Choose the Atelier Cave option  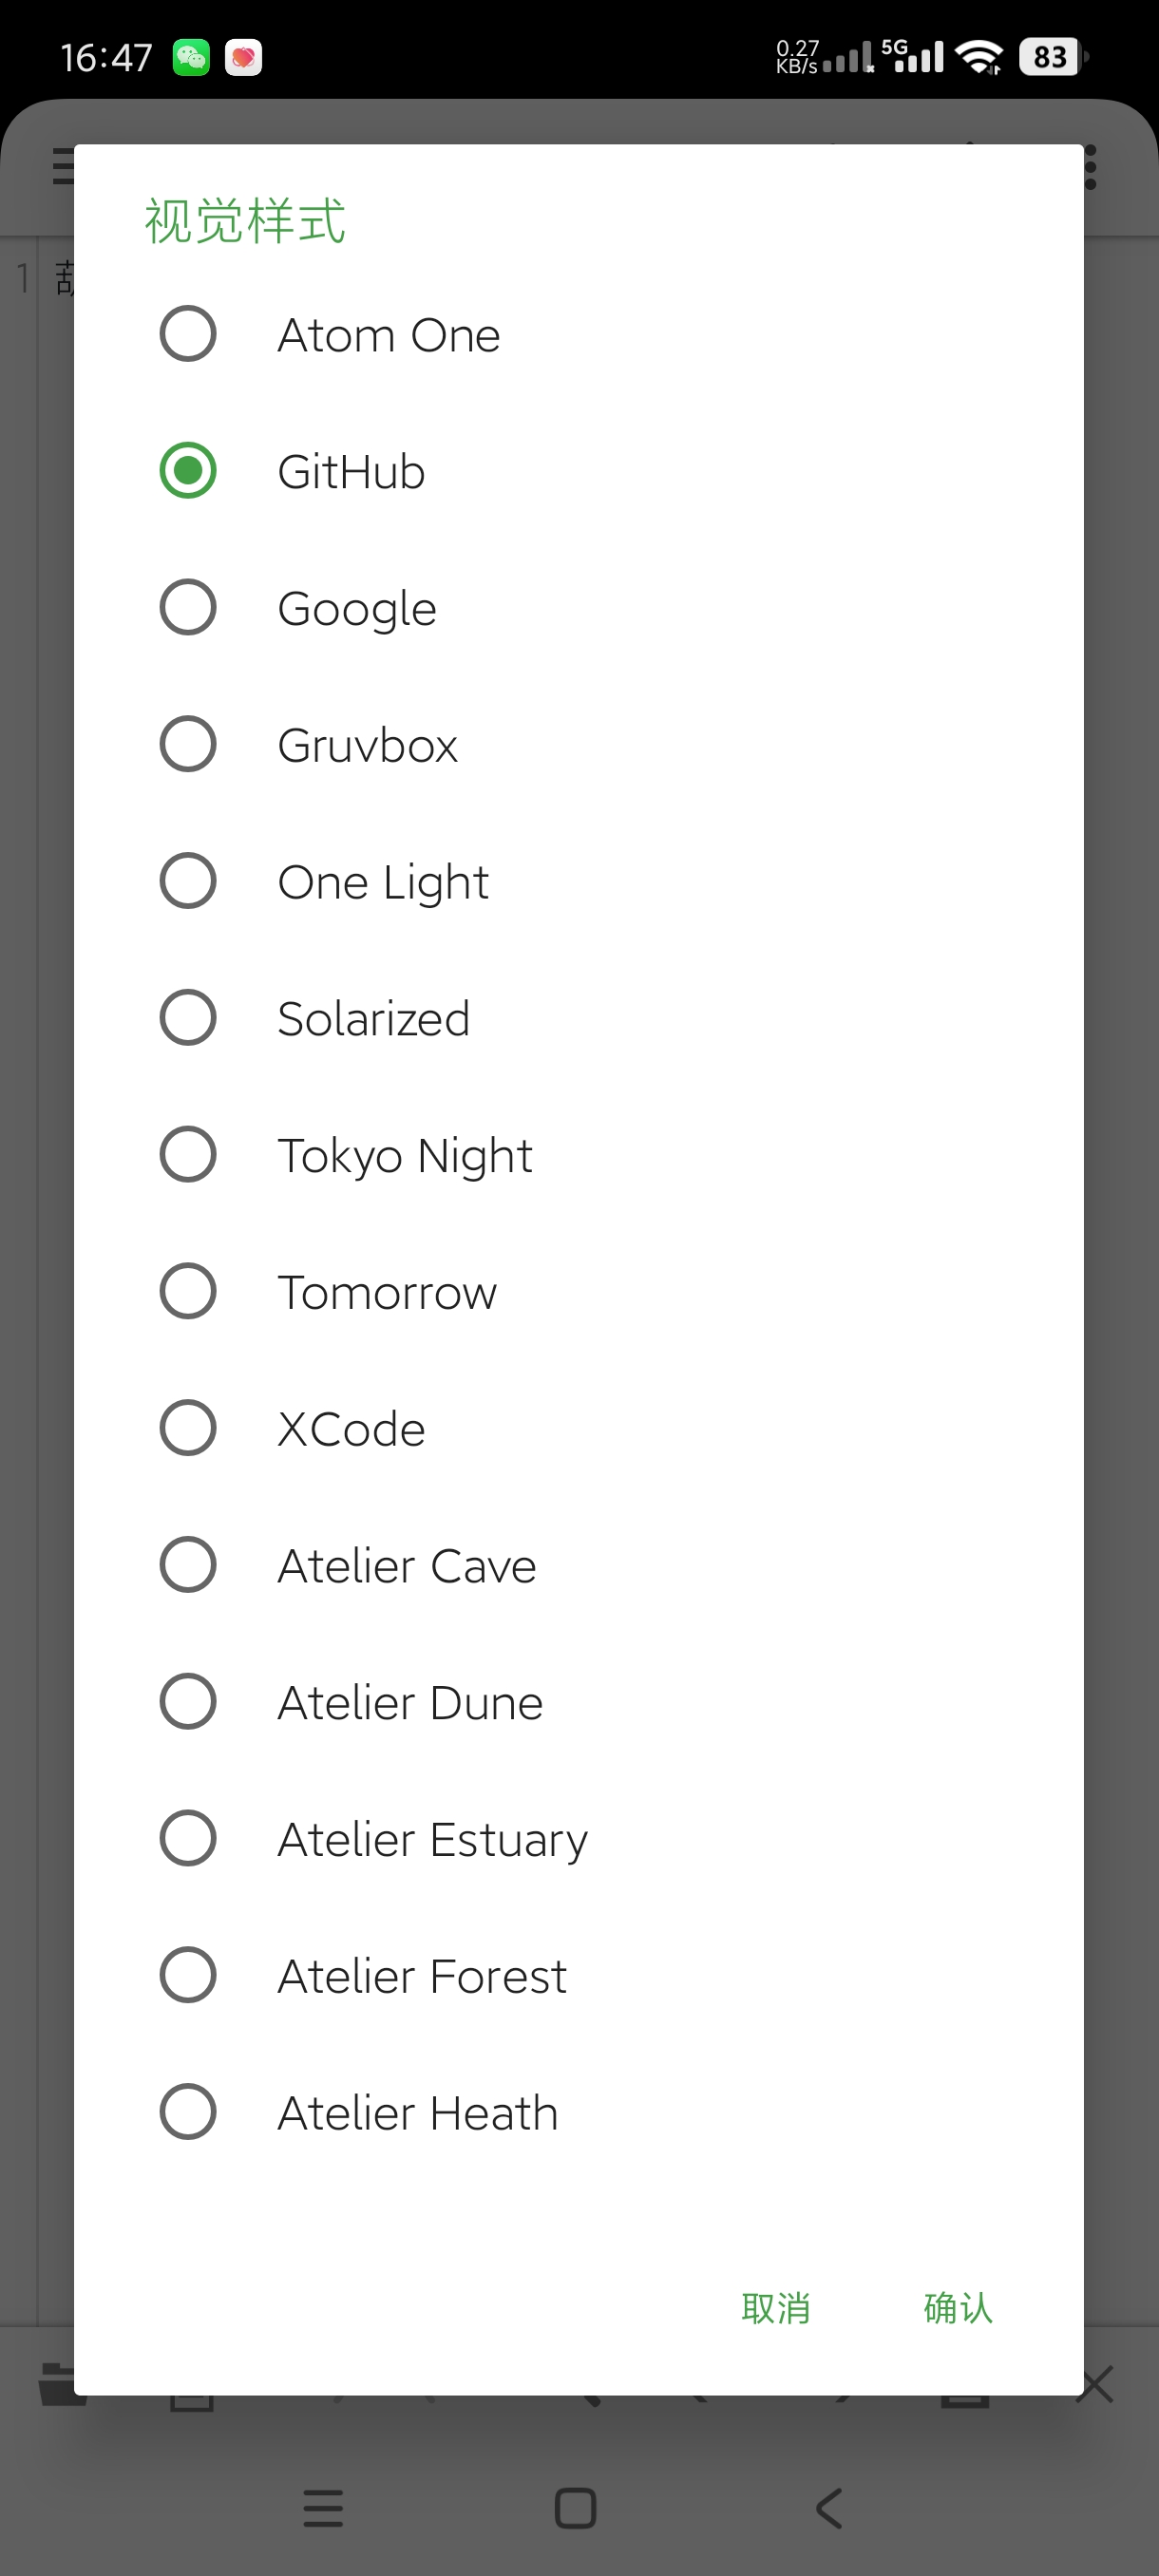pyautogui.click(x=188, y=1565)
